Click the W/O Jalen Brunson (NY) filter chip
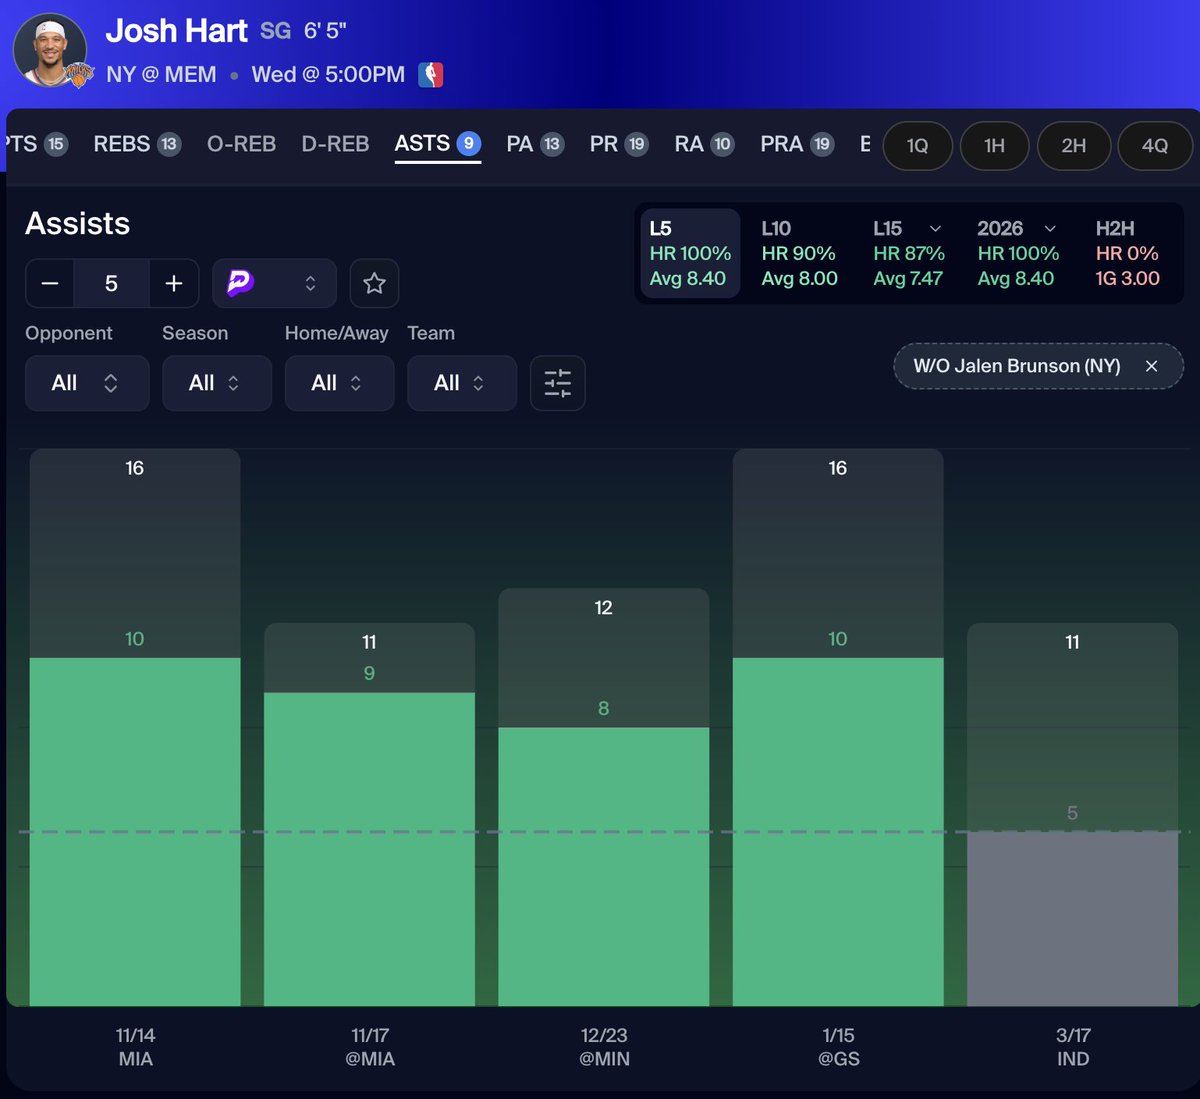The height and width of the screenshot is (1099, 1200). 1038,366
